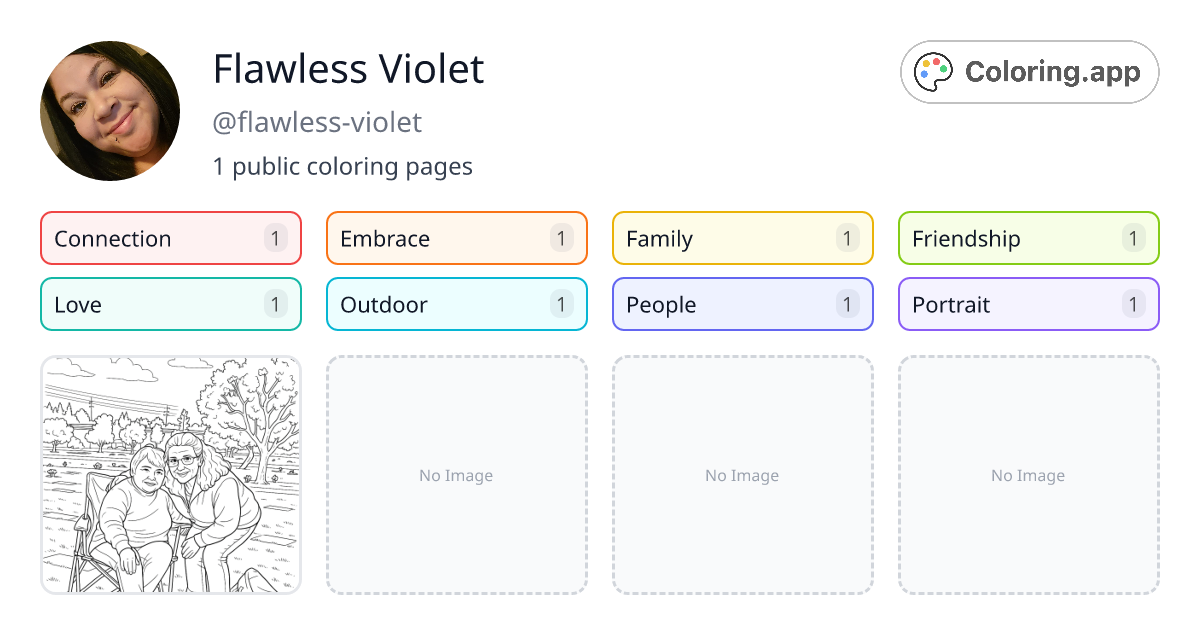The width and height of the screenshot is (1200, 630).
Task: Open the Coloring.app logo button
Action: point(1029,72)
